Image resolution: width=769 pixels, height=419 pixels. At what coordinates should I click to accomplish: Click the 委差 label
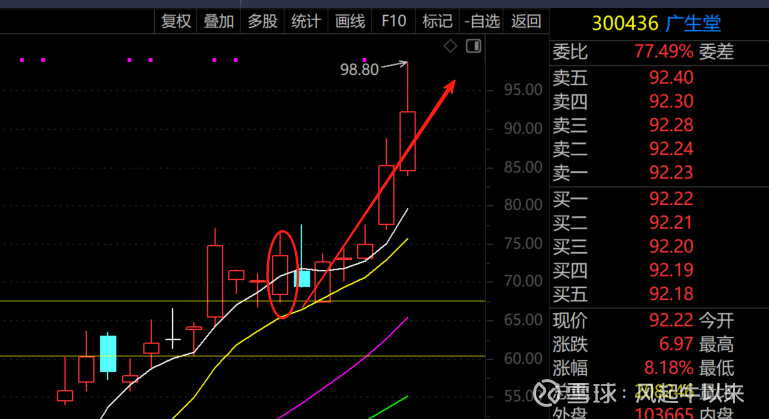point(716,51)
